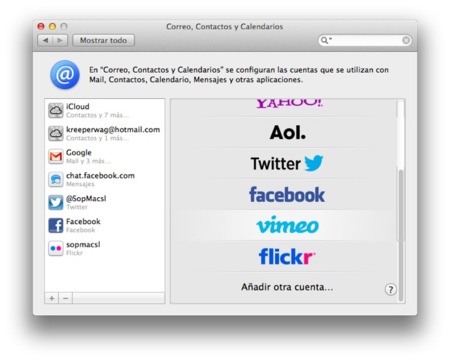Open help with the question mark button
The image size is (450, 361).
click(391, 289)
